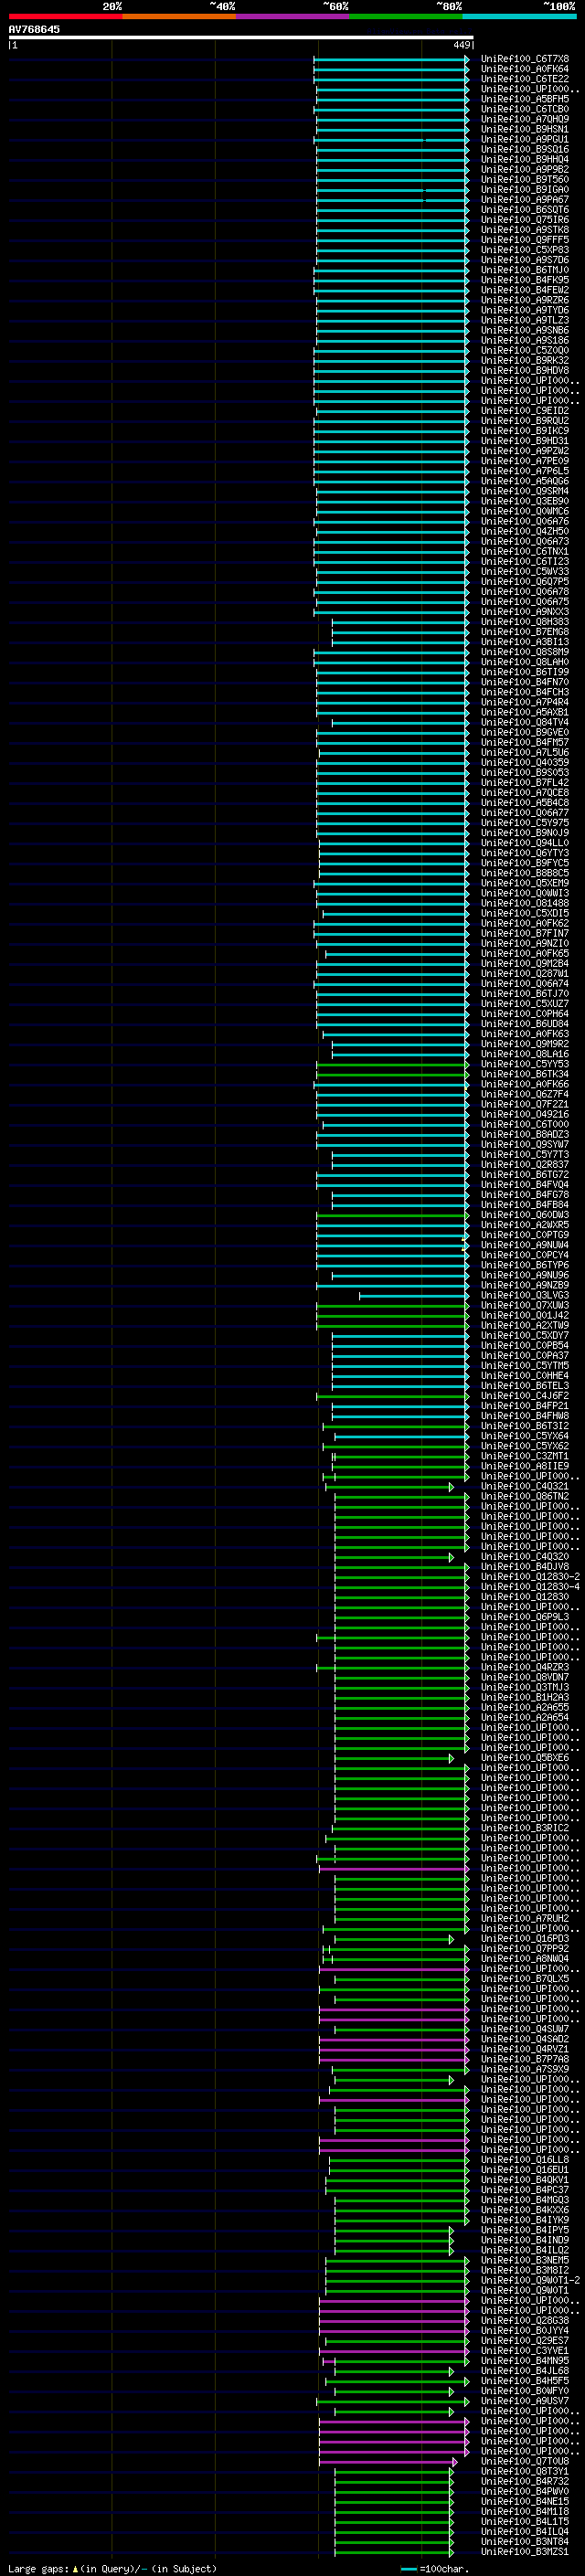Select the UniRef100_Q2R837 label
Screen dimensions: 585x2576
tap(525, 1164)
